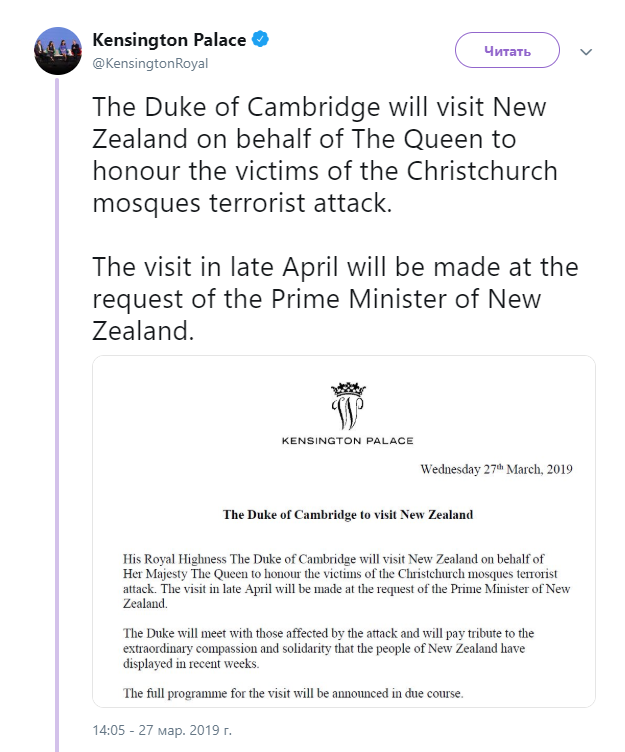The width and height of the screenshot is (625, 752).
Task: Click the blue verified badge
Action: click(260, 41)
